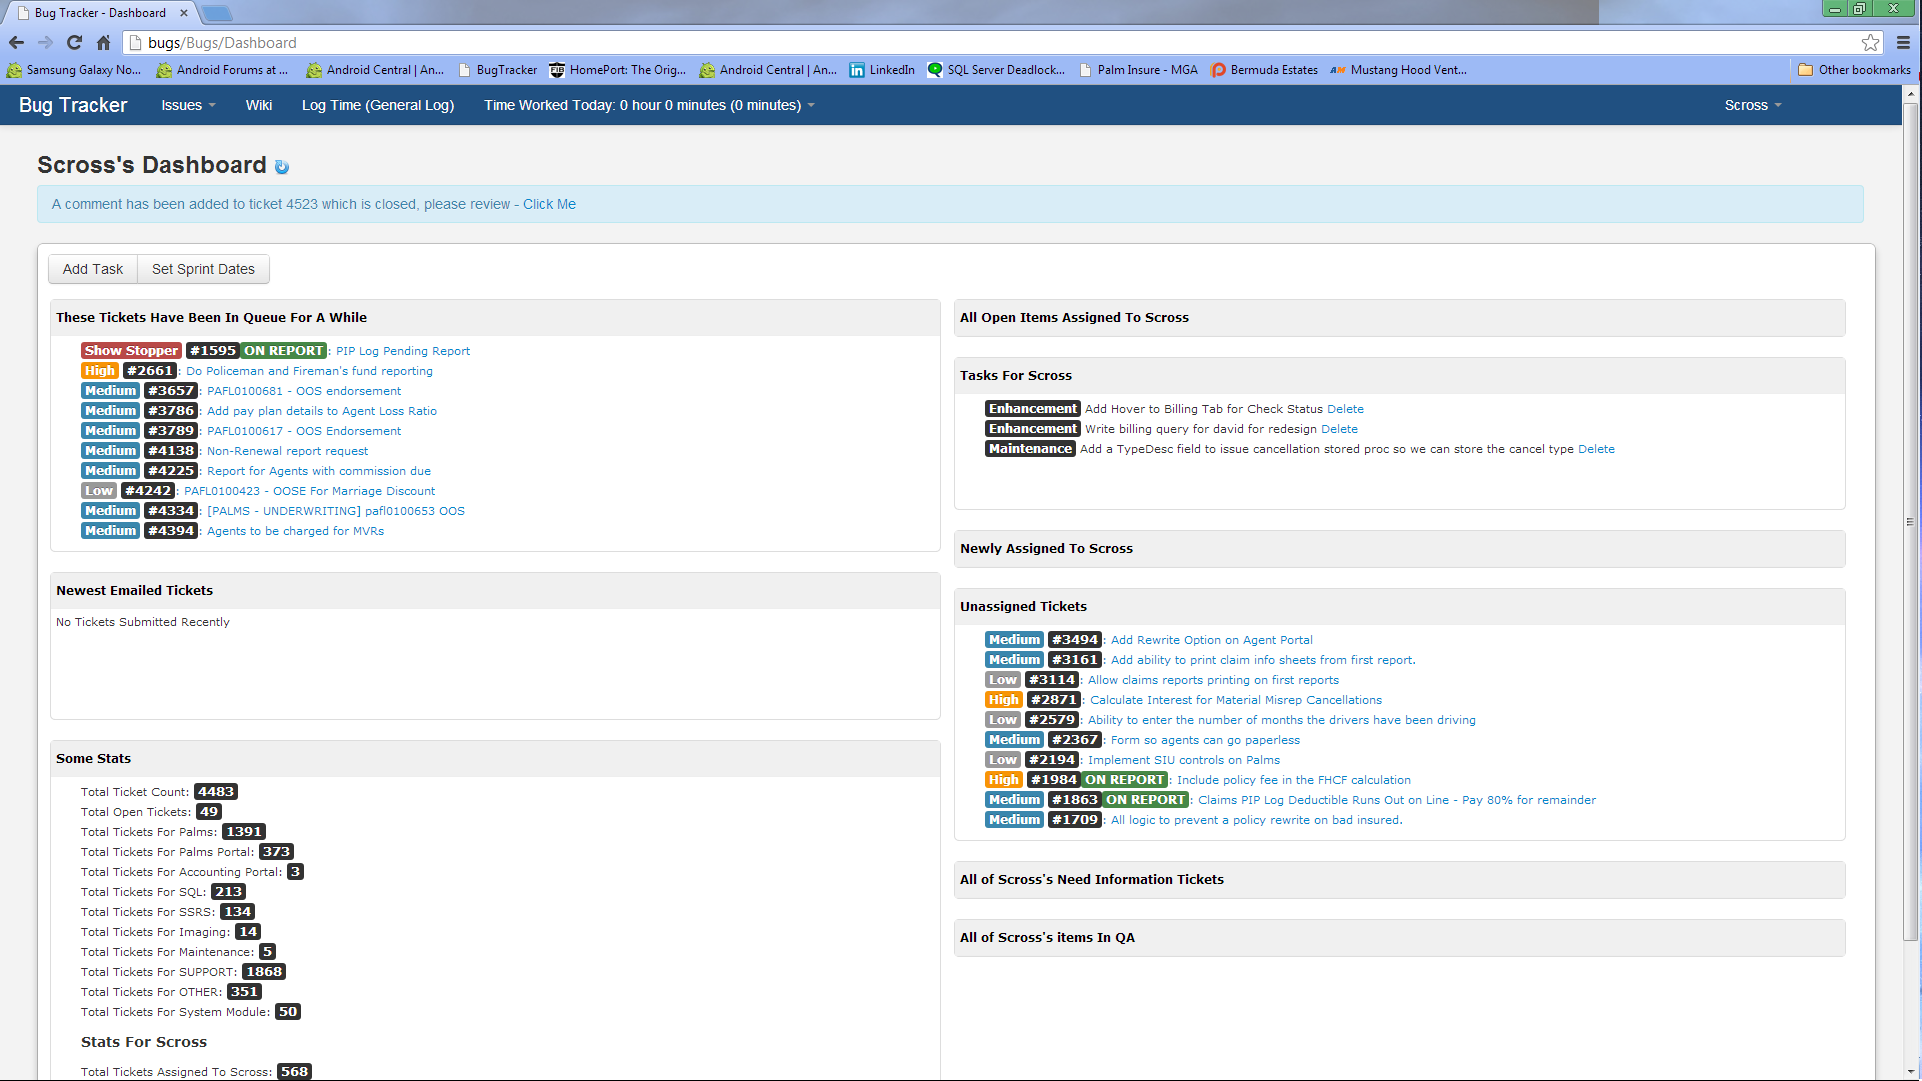Click the dashboard refresh icon beside title

282,167
